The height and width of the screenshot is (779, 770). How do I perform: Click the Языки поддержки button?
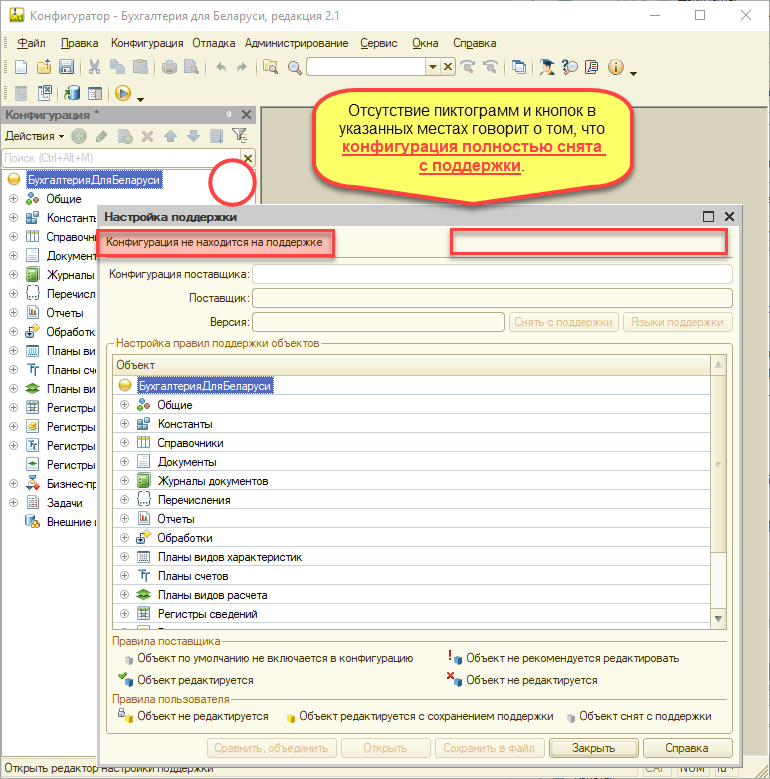pyautogui.click(x=677, y=322)
